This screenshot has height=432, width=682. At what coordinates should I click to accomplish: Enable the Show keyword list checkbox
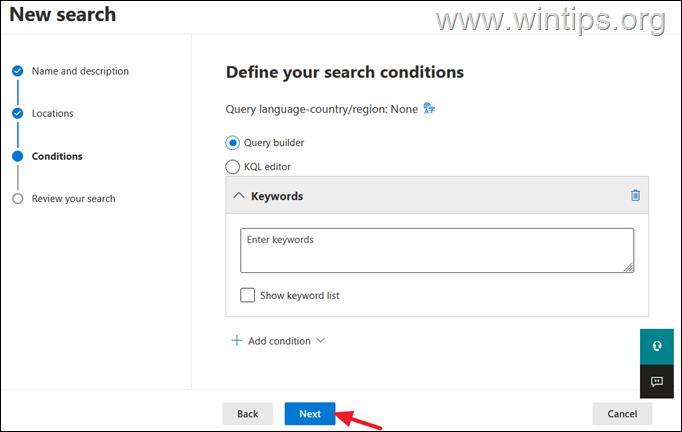tap(247, 295)
